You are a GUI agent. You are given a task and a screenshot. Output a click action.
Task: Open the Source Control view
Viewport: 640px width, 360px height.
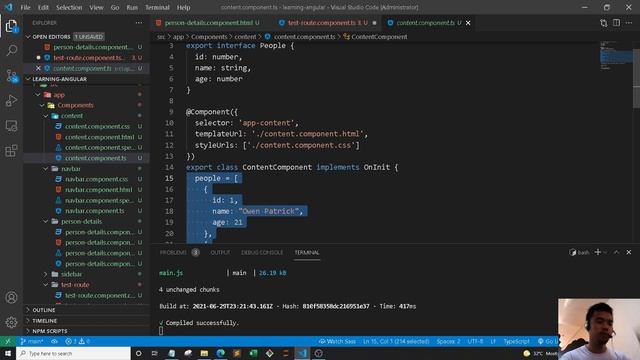point(11,76)
